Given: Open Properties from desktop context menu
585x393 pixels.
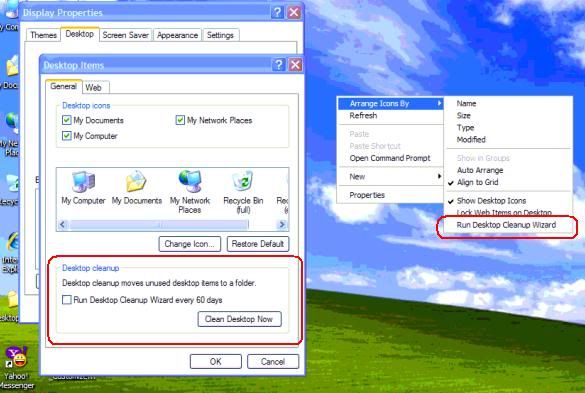Looking at the screenshot, I should click(390, 195).
